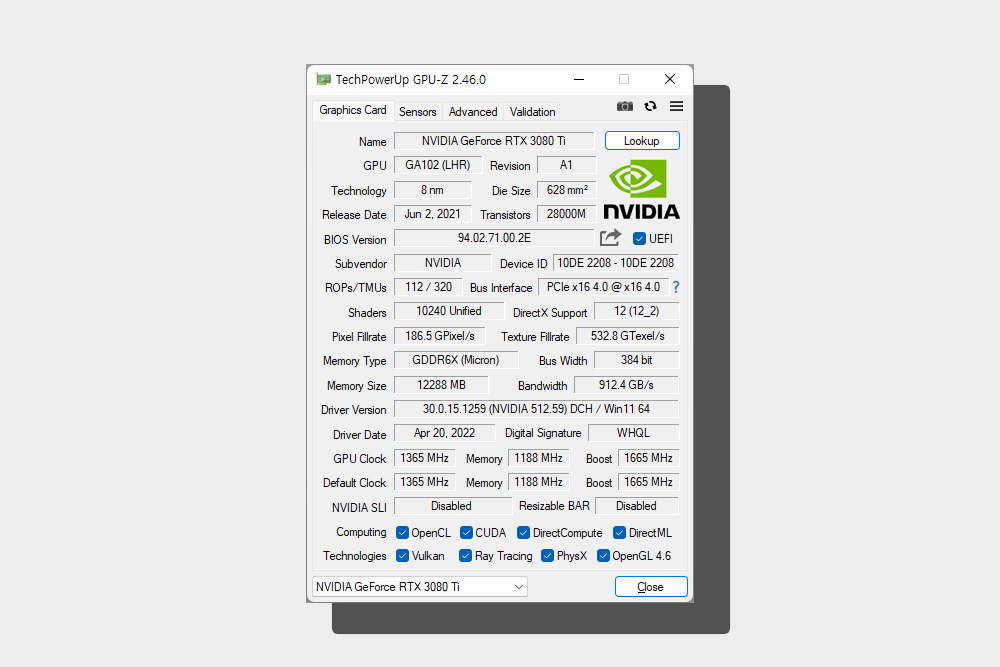Viewport: 1000px width, 667px height.
Task: Click the Shaders value 10240 Unified
Action: click(x=448, y=311)
